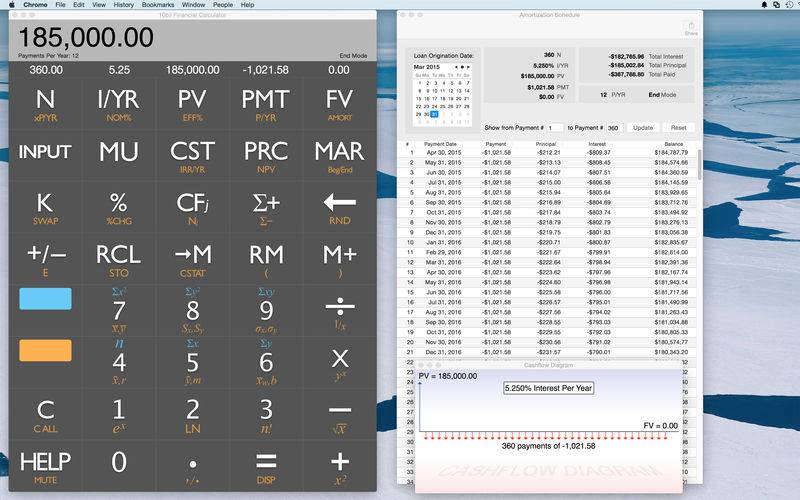Click digit 1 on the keypad
The width and height of the screenshot is (800, 500).
(119, 414)
